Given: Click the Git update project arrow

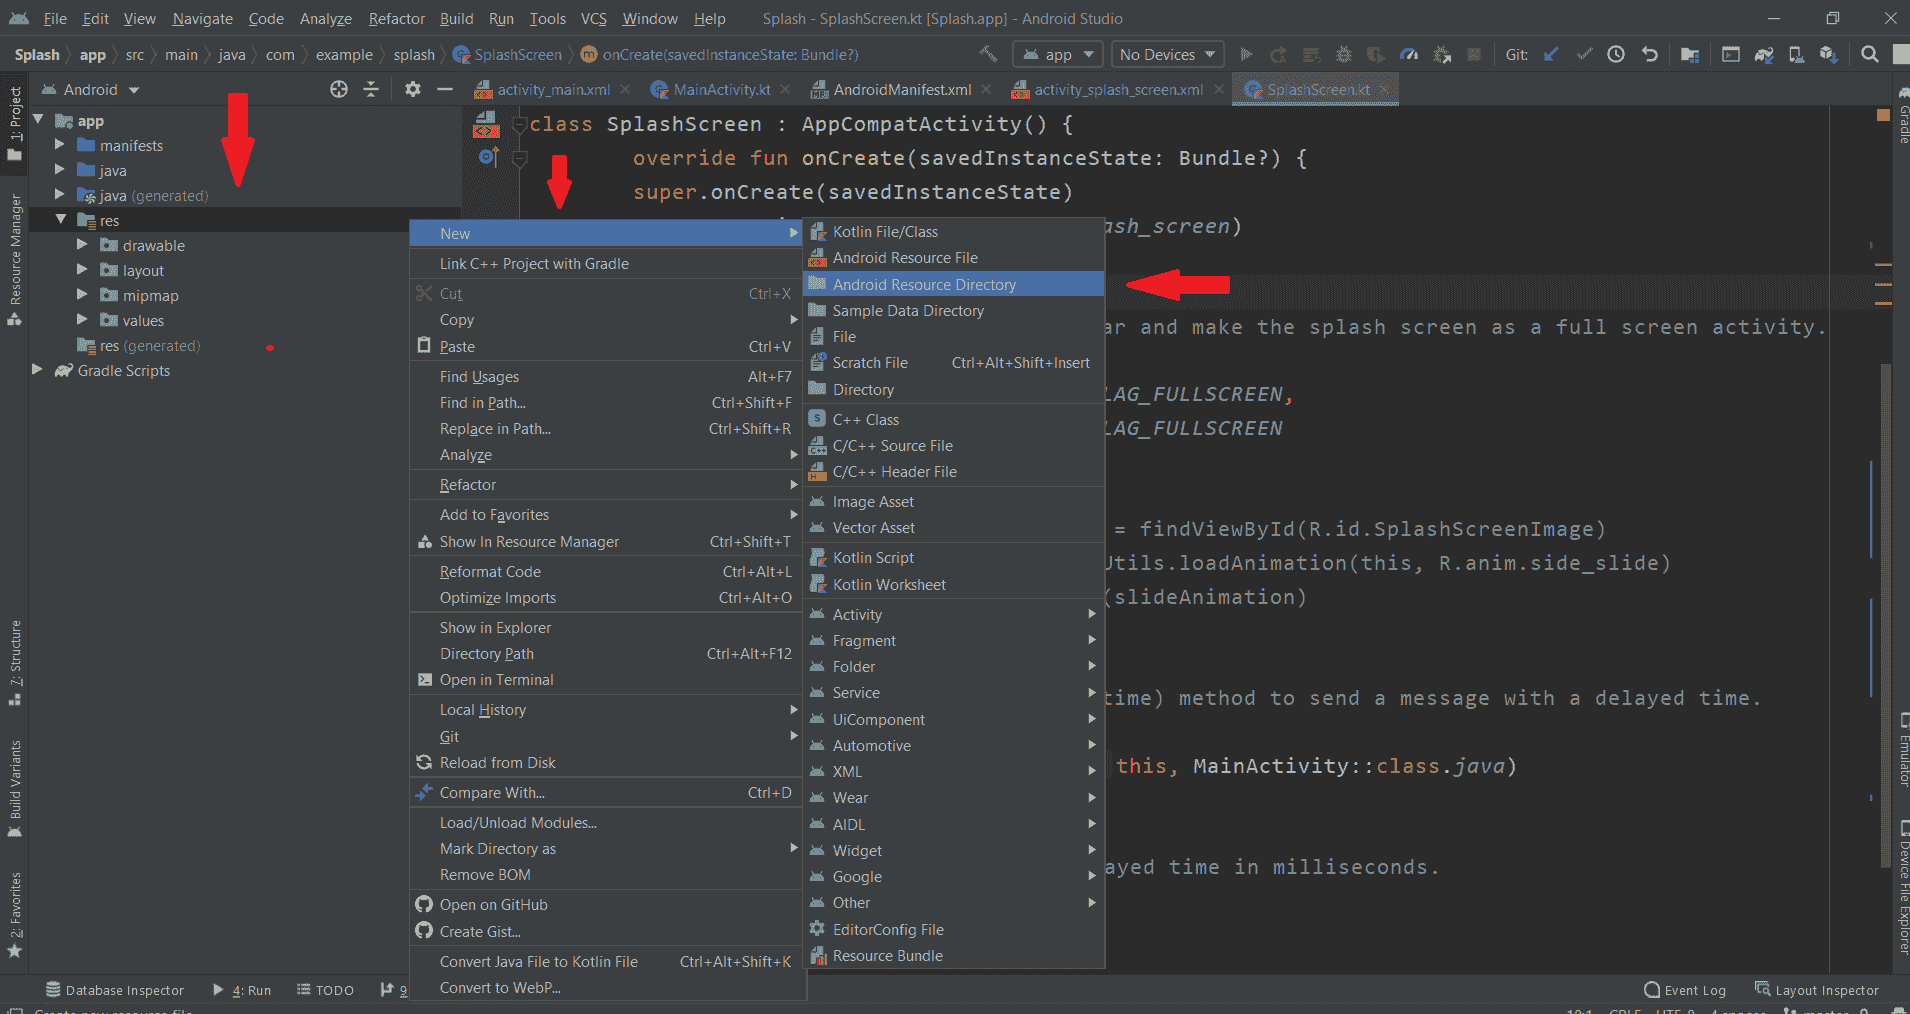Looking at the screenshot, I should click(1551, 55).
